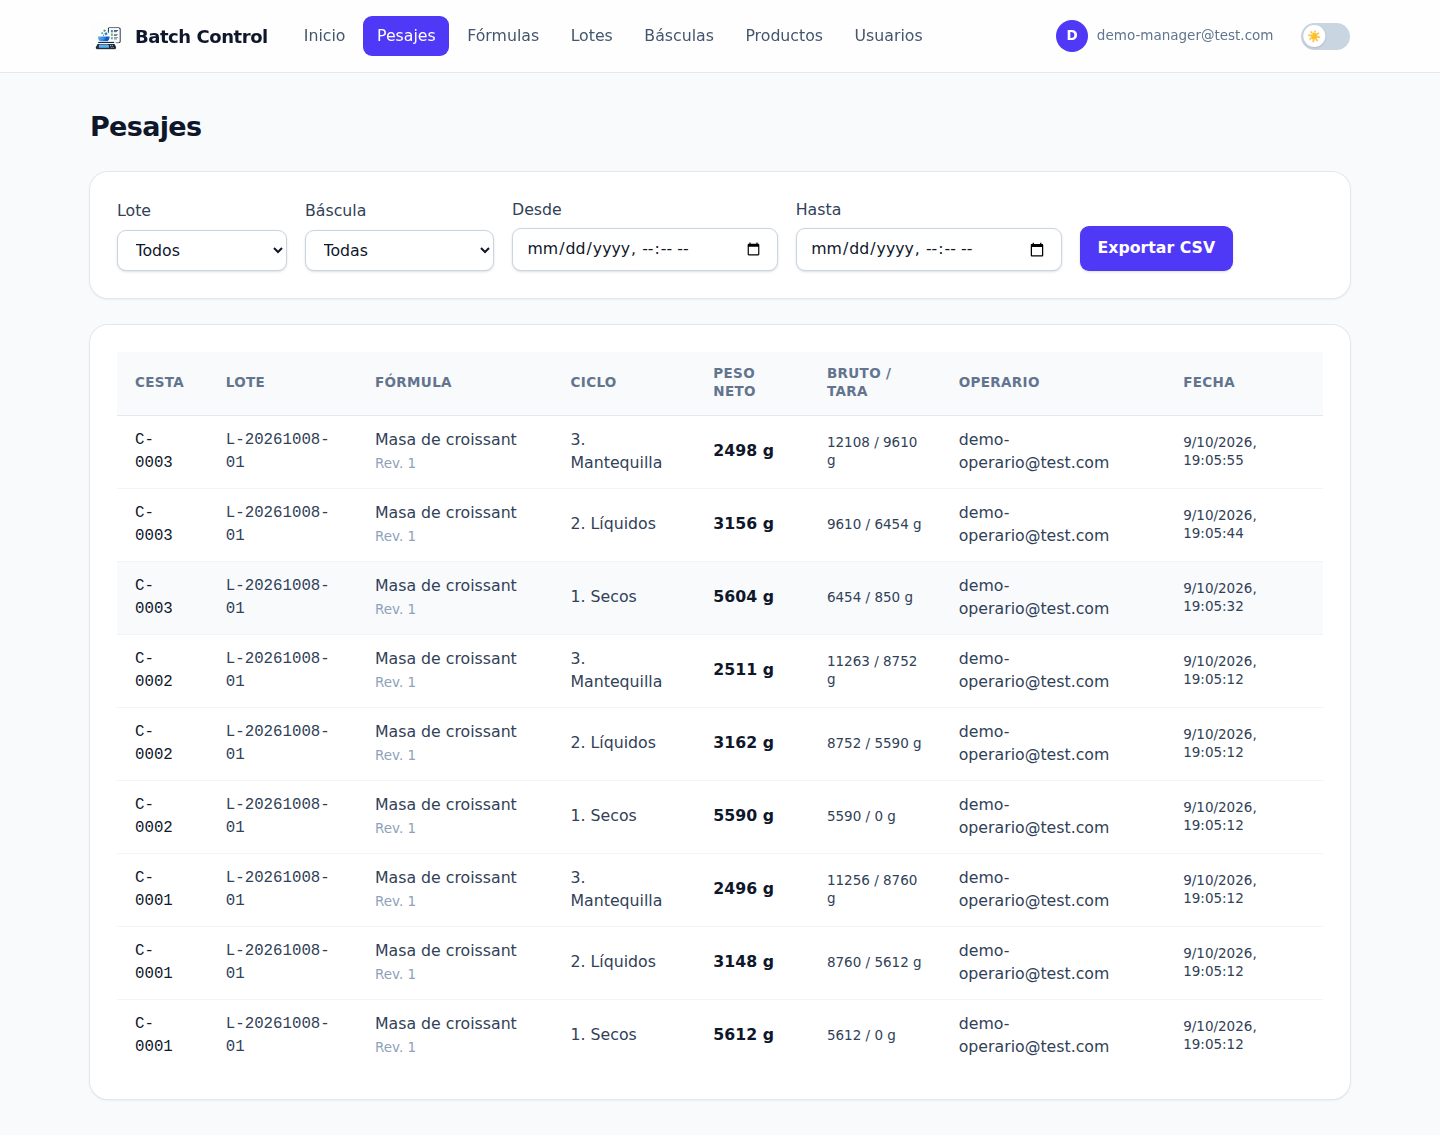
Task: Focus the Desde date-time field
Action: click(645, 249)
